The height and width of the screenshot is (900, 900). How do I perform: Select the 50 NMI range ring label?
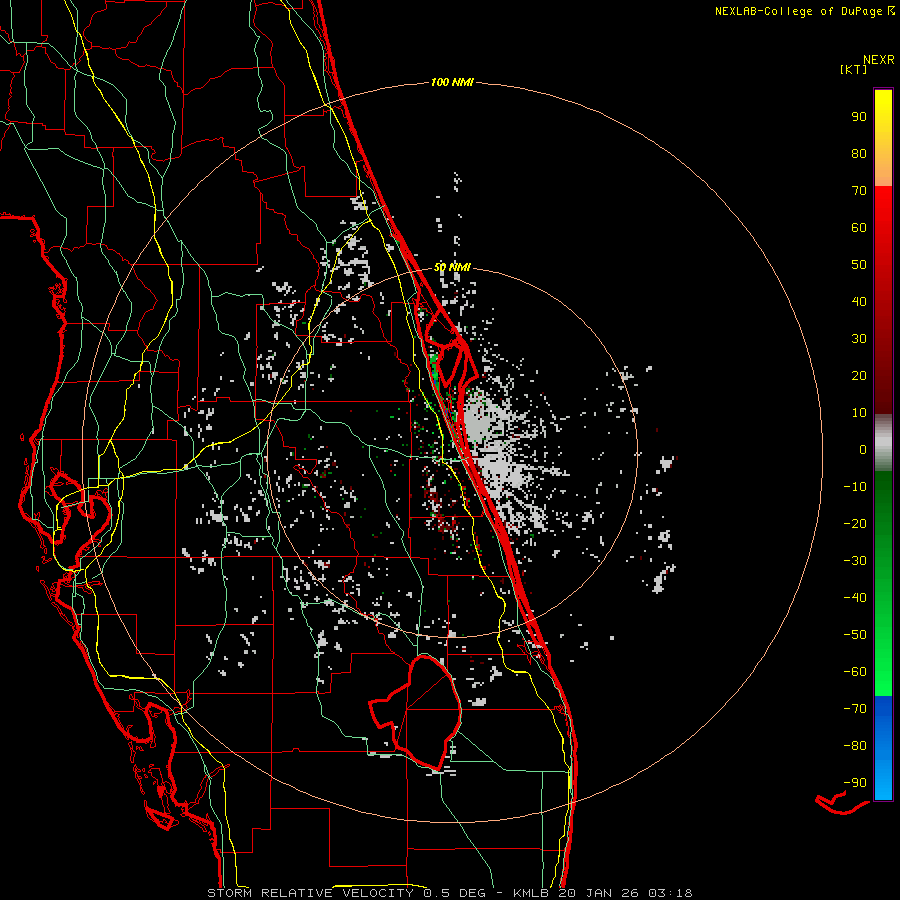tap(452, 267)
